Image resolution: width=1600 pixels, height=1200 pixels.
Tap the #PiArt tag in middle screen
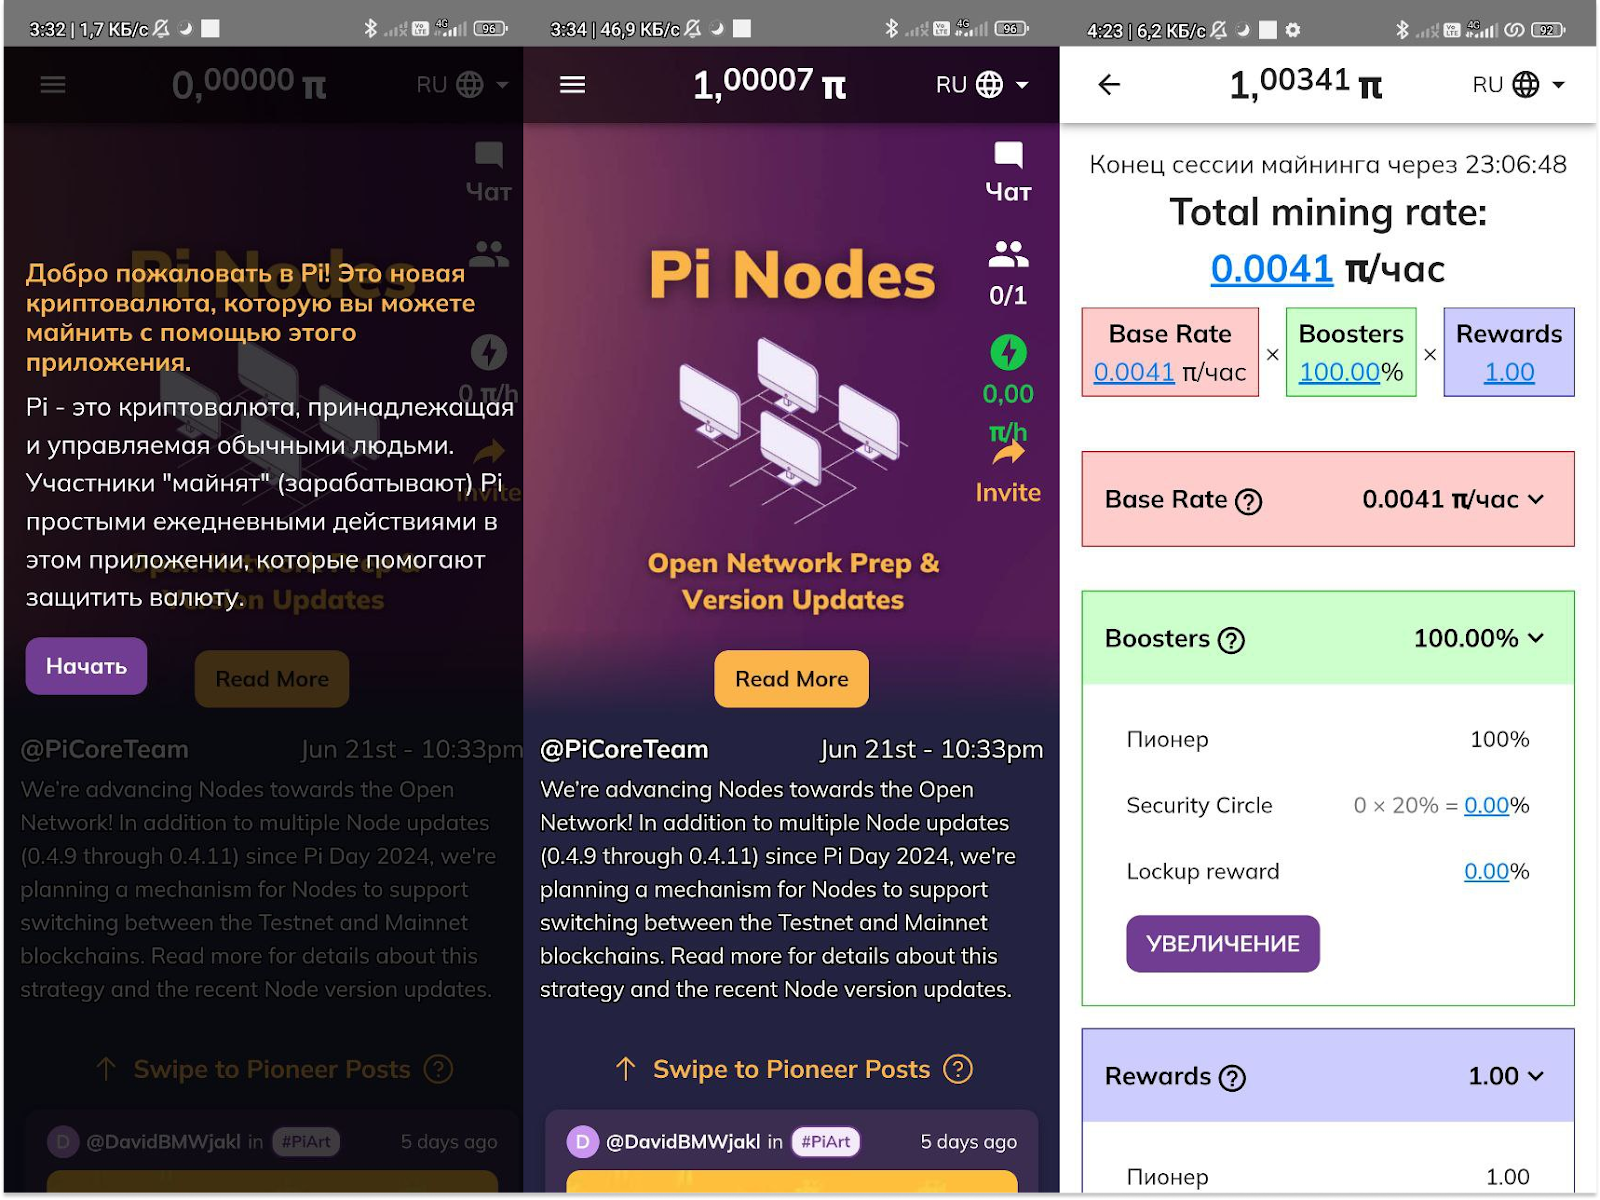coord(825,1141)
